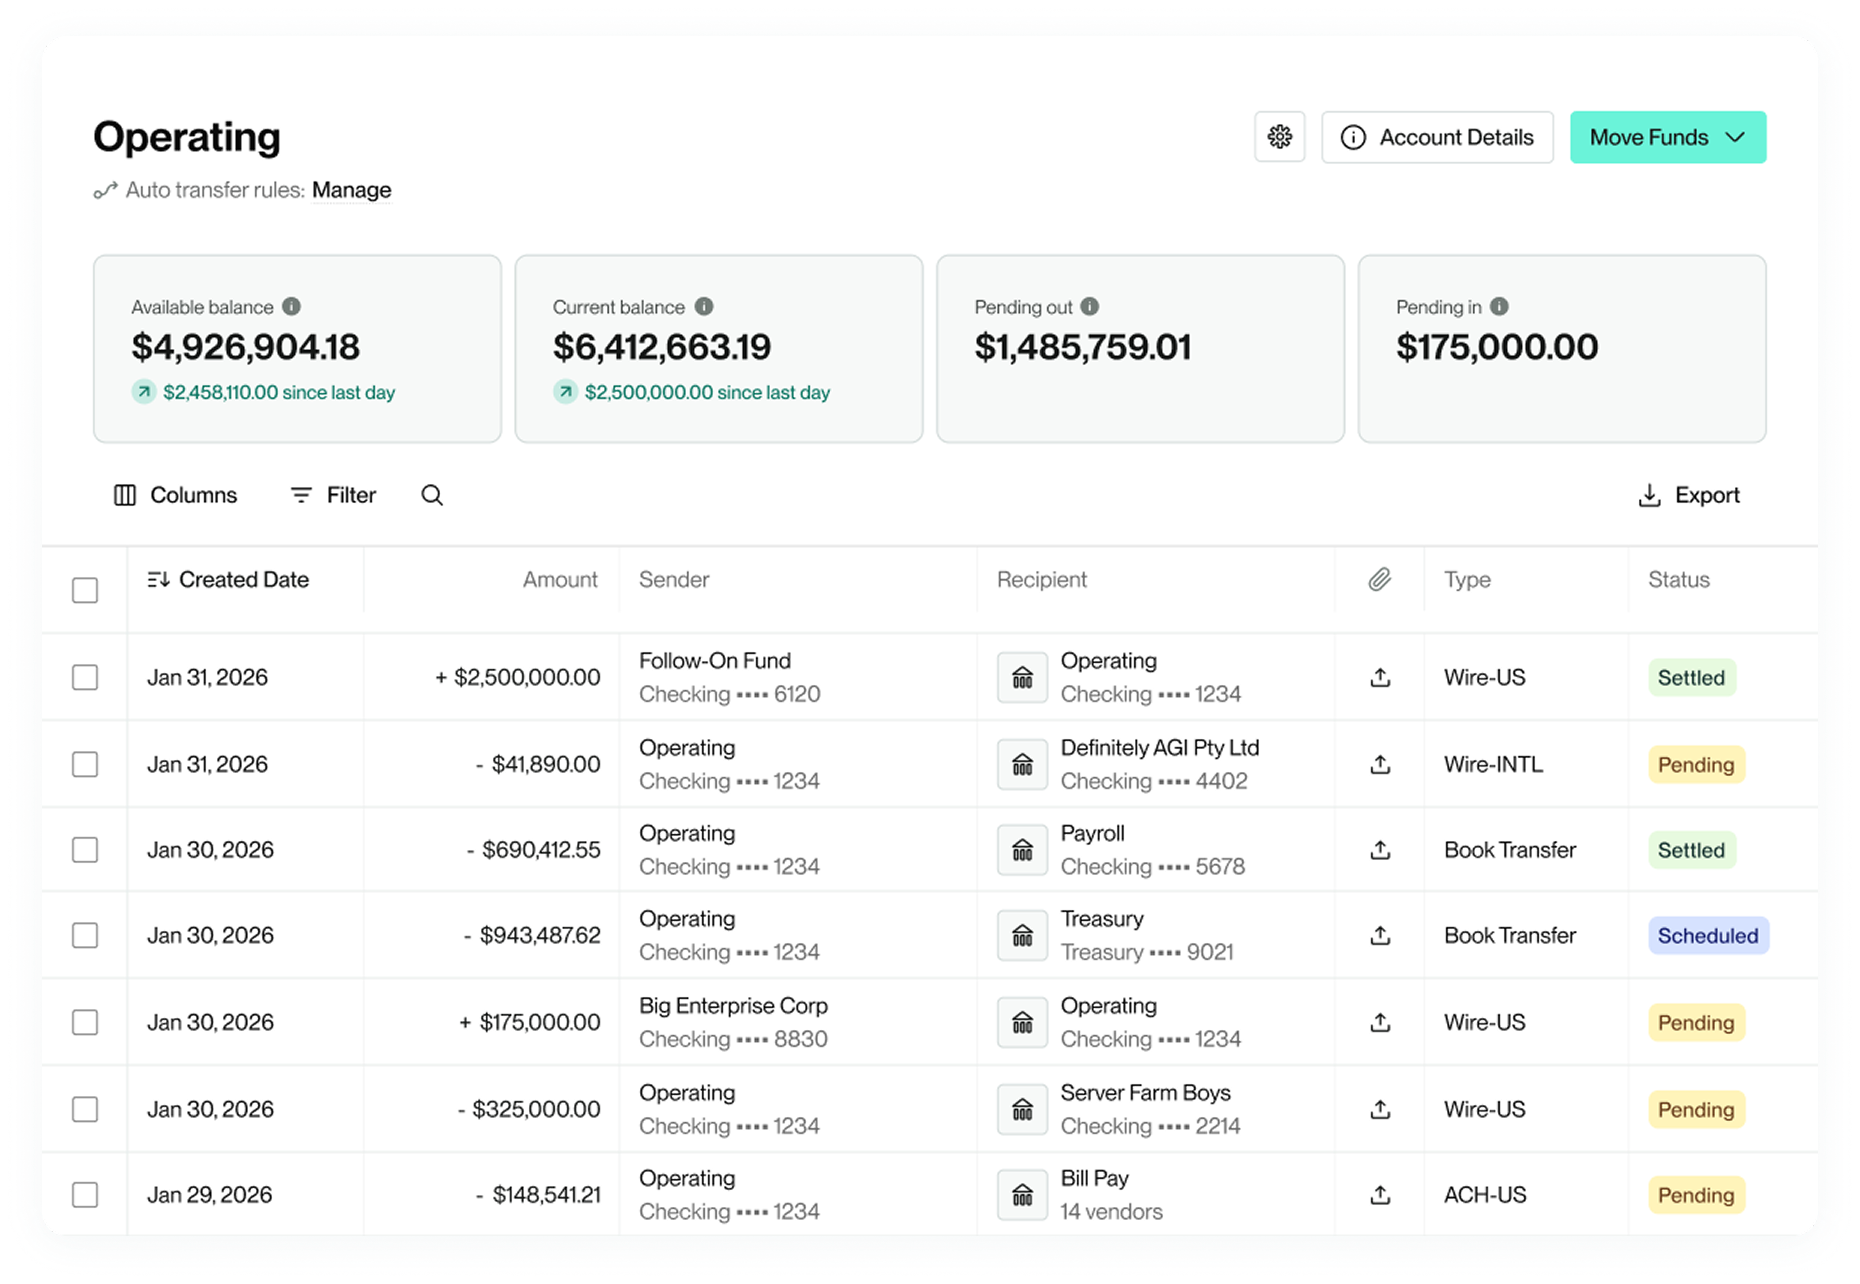Tick the checkbox for the $690,412.55 transfer
The height and width of the screenshot is (1284, 1860).
pyautogui.click(x=85, y=850)
